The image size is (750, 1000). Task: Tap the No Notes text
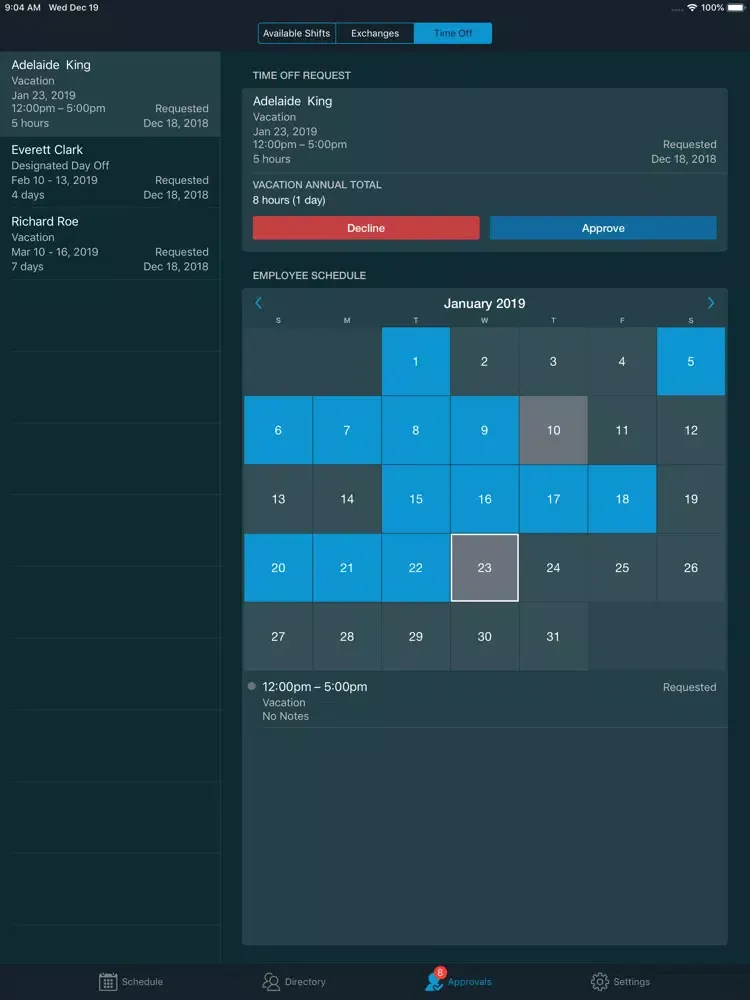click(286, 716)
